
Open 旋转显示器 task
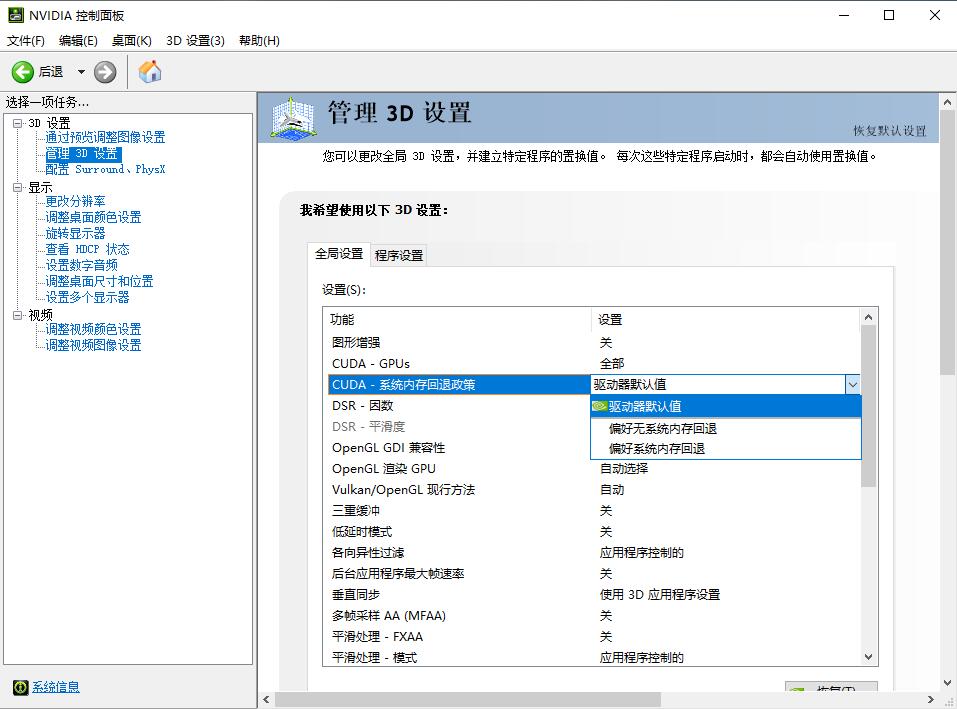click(75, 233)
